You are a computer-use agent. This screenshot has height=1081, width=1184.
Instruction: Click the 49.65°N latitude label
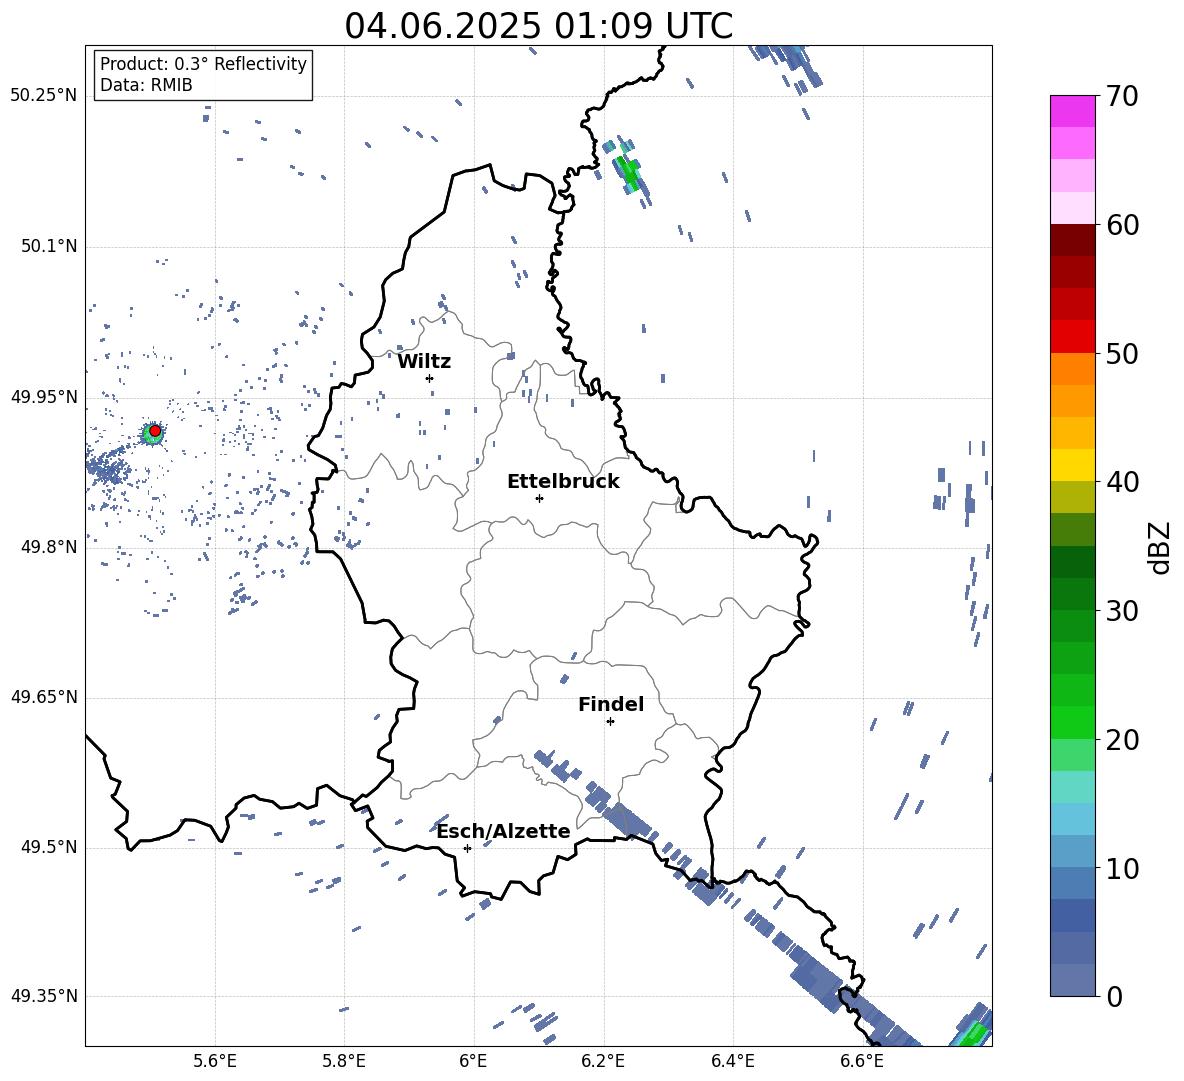point(44,697)
